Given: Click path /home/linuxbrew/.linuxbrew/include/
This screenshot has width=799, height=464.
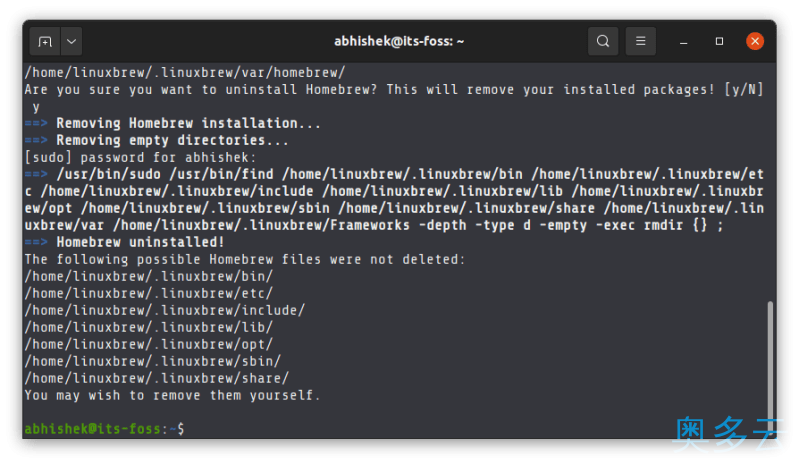Looking at the screenshot, I should click(165, 310).
